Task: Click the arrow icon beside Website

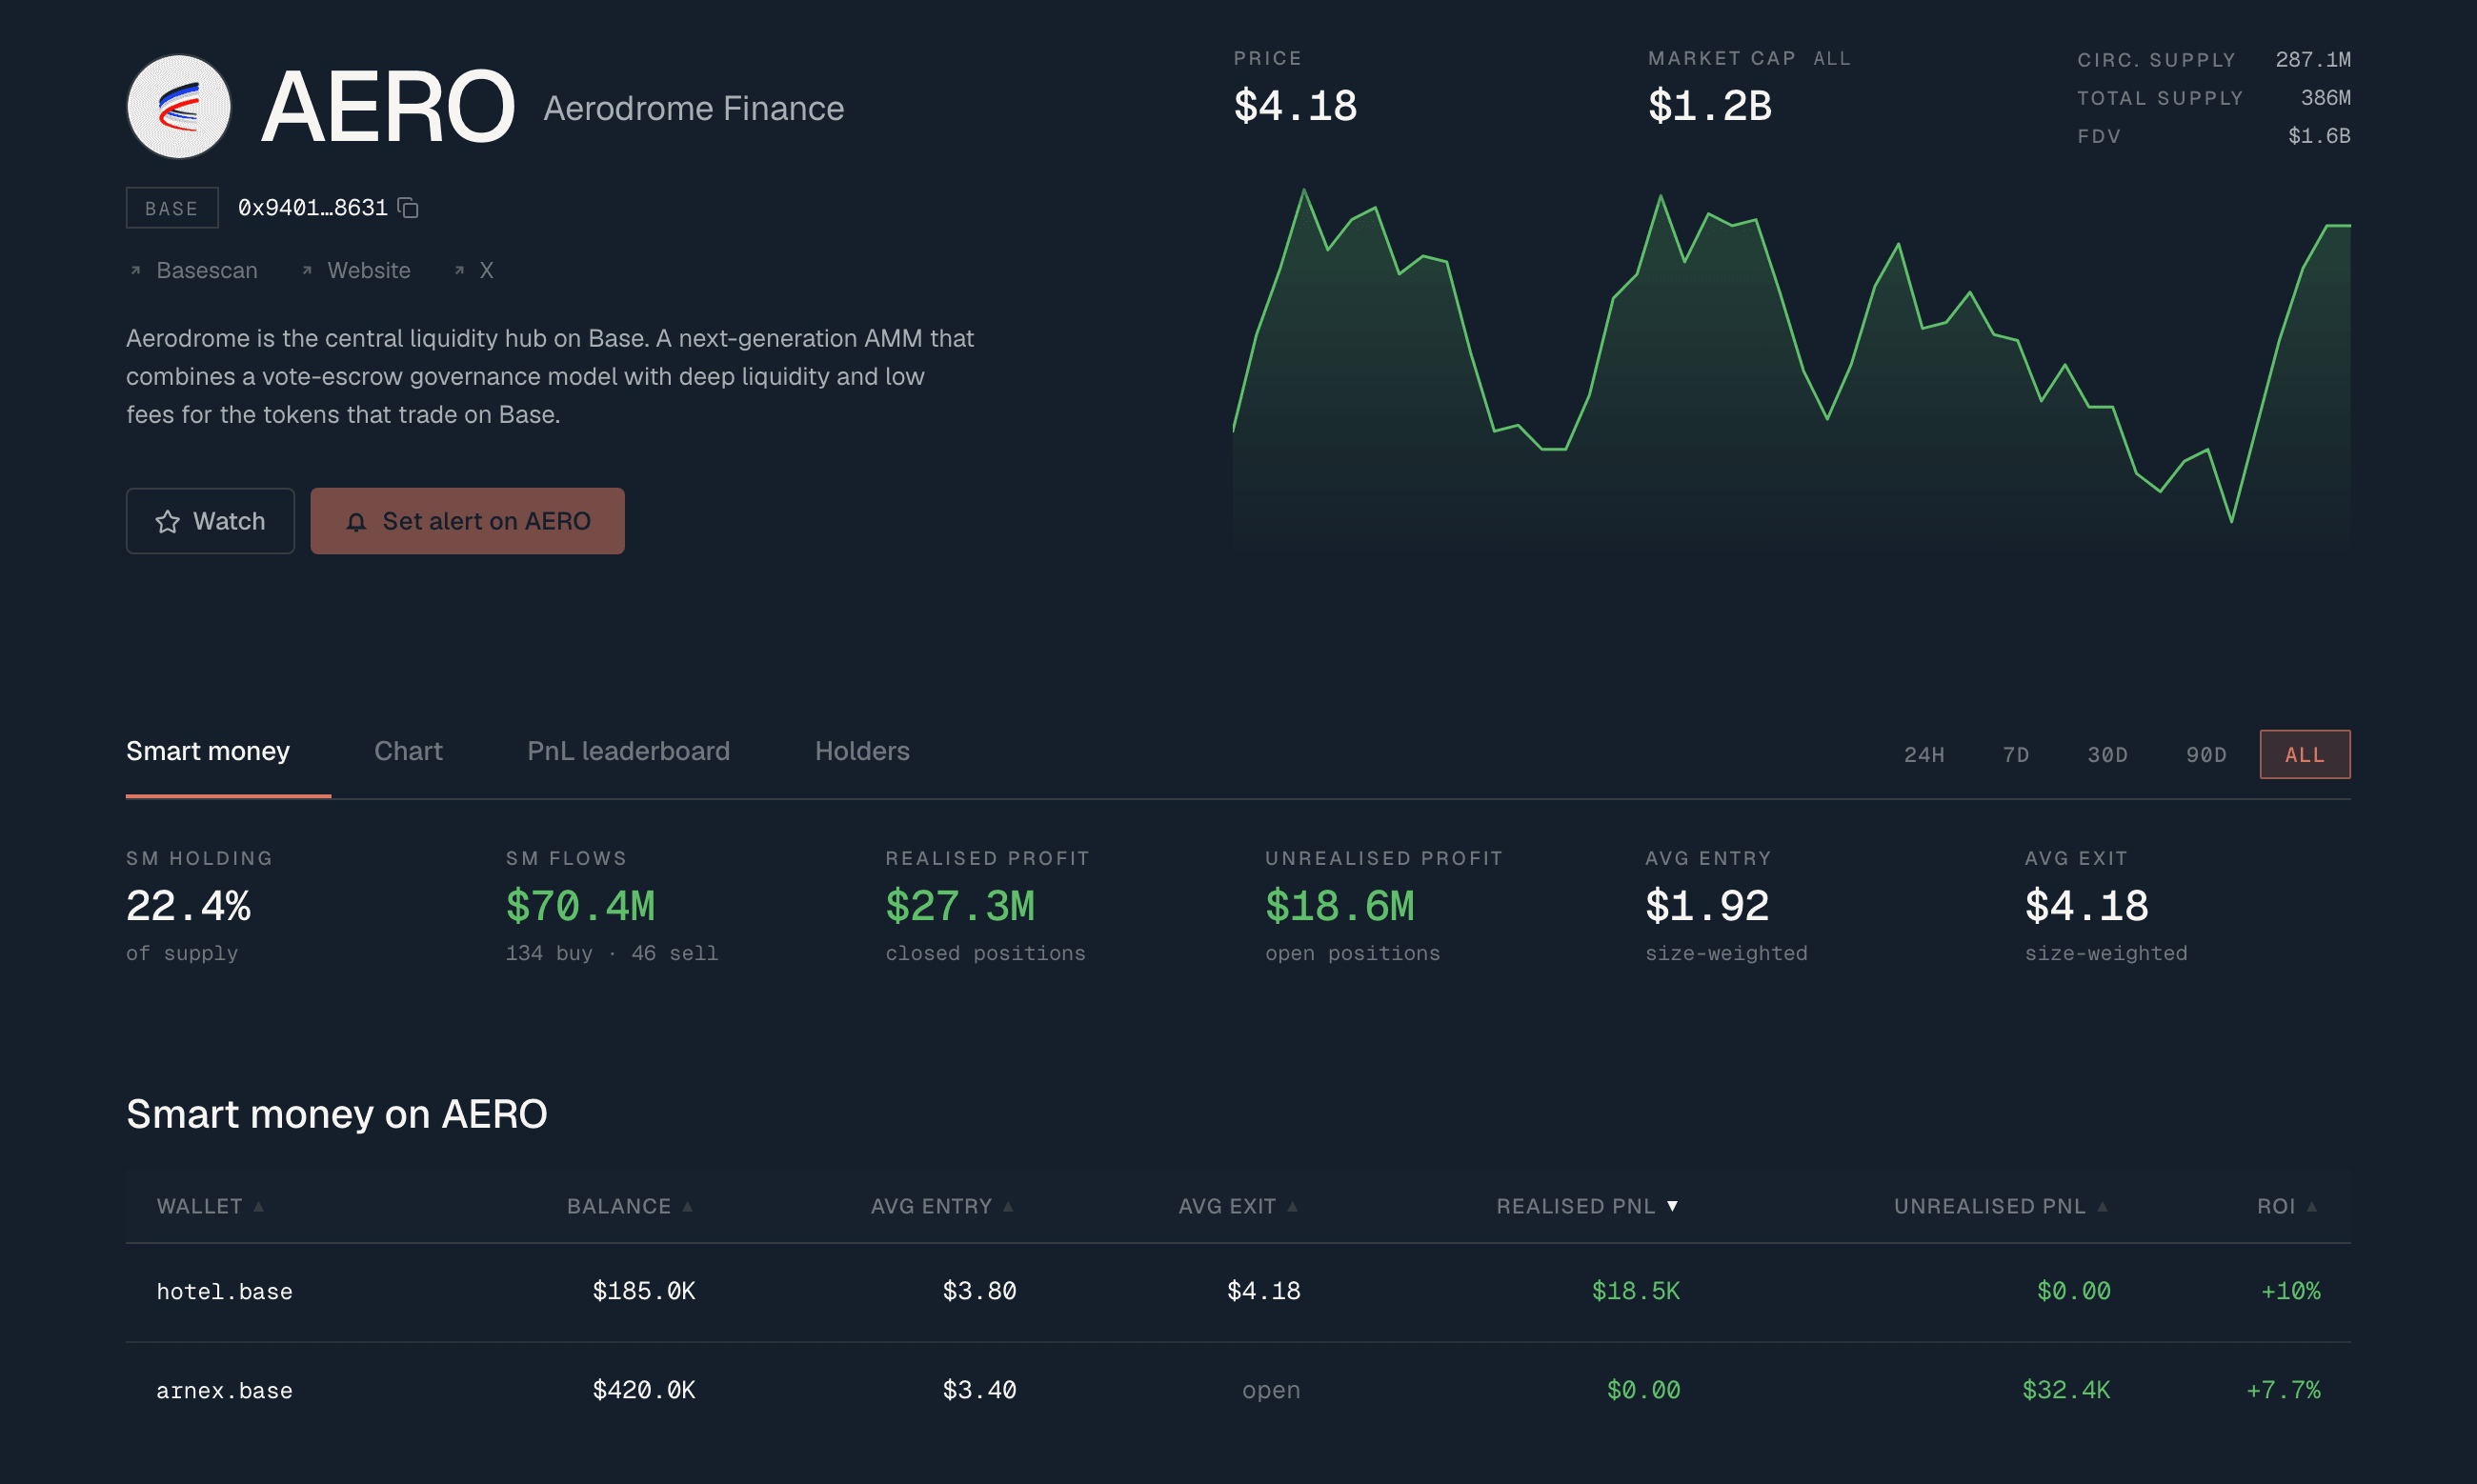Action: (x=307, y=270)
